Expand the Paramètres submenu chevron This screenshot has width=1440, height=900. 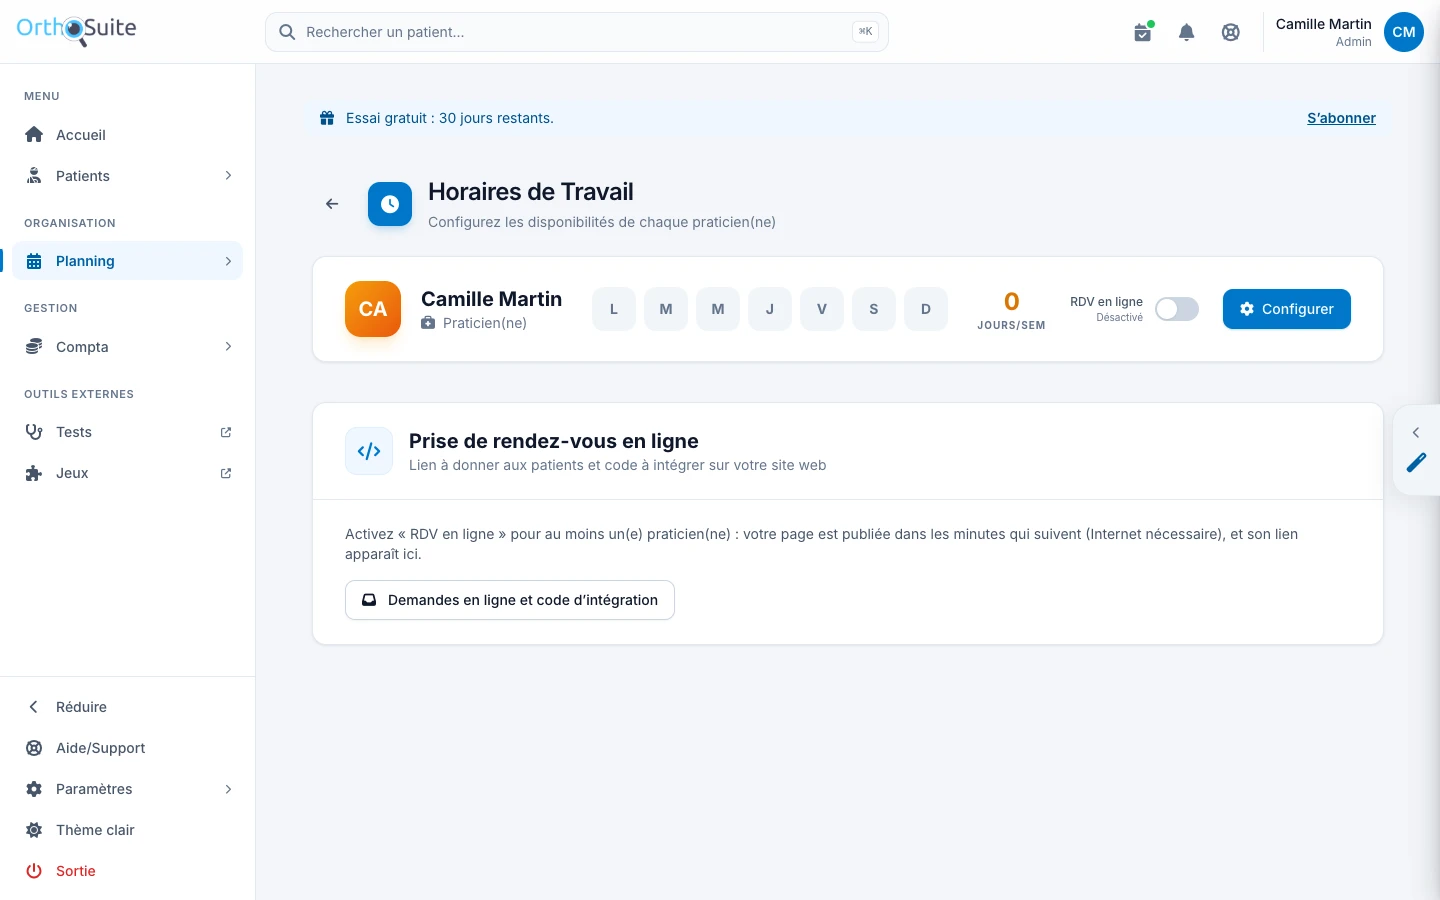(x=228, y=789)
